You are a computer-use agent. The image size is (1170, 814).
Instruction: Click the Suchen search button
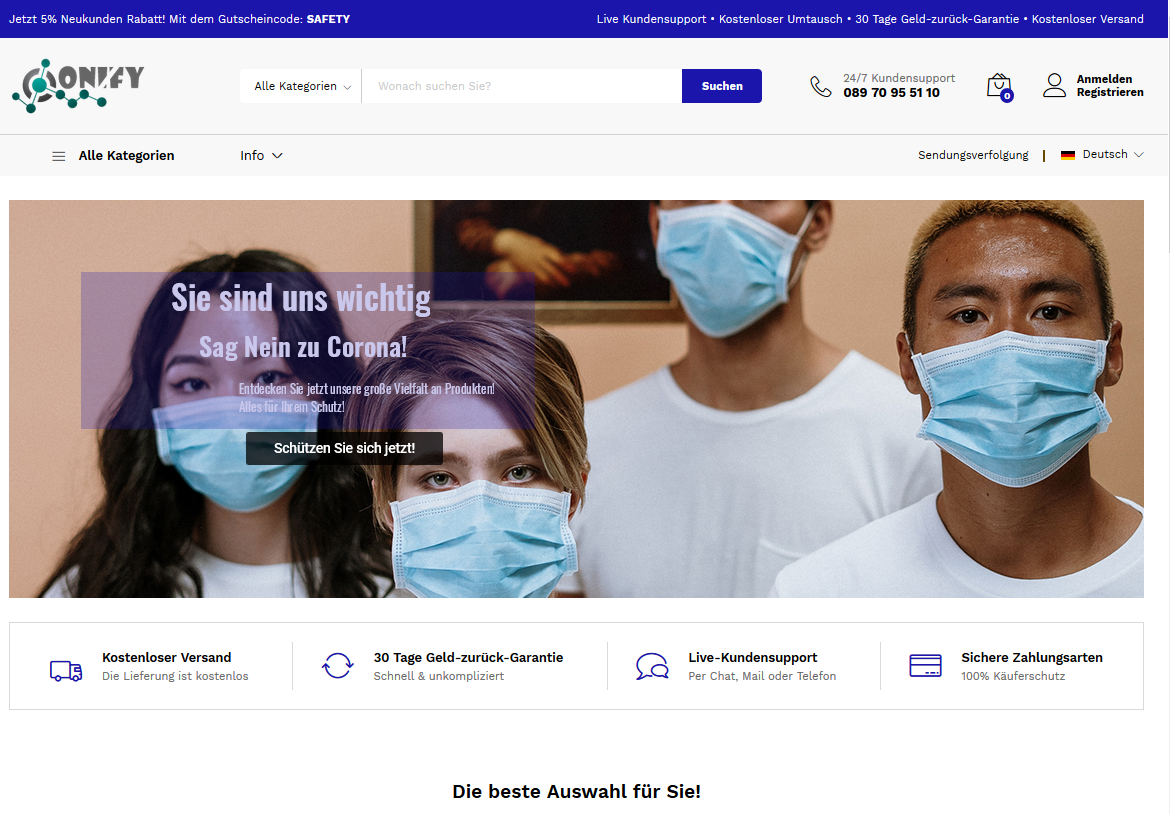pos(722,86)
